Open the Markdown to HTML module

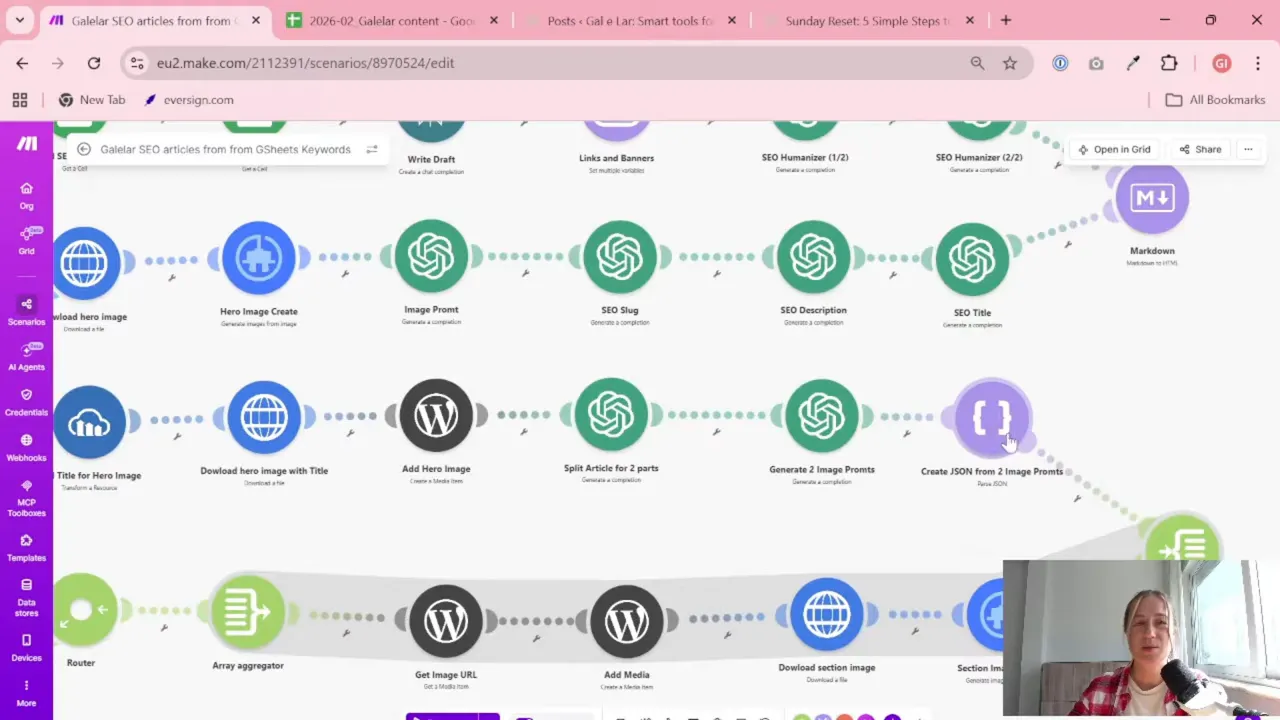[x=1152, y=198]
